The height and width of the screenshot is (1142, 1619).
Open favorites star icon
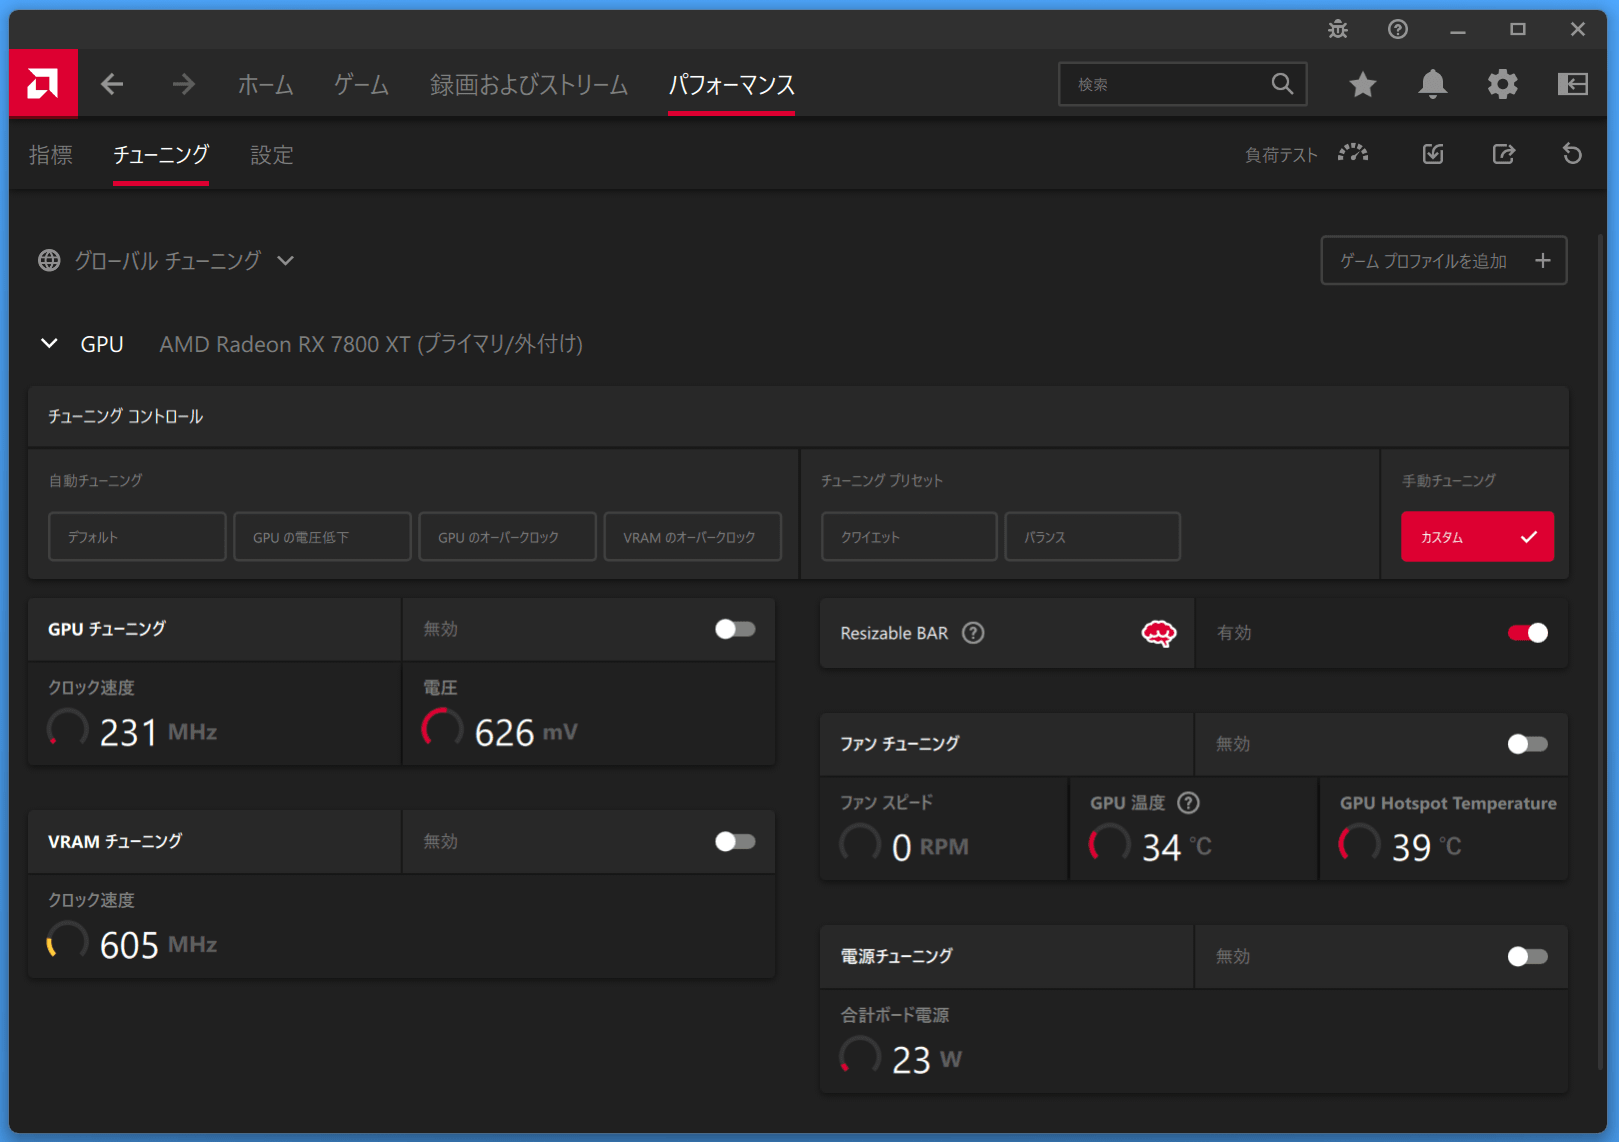click(1362, 84)
